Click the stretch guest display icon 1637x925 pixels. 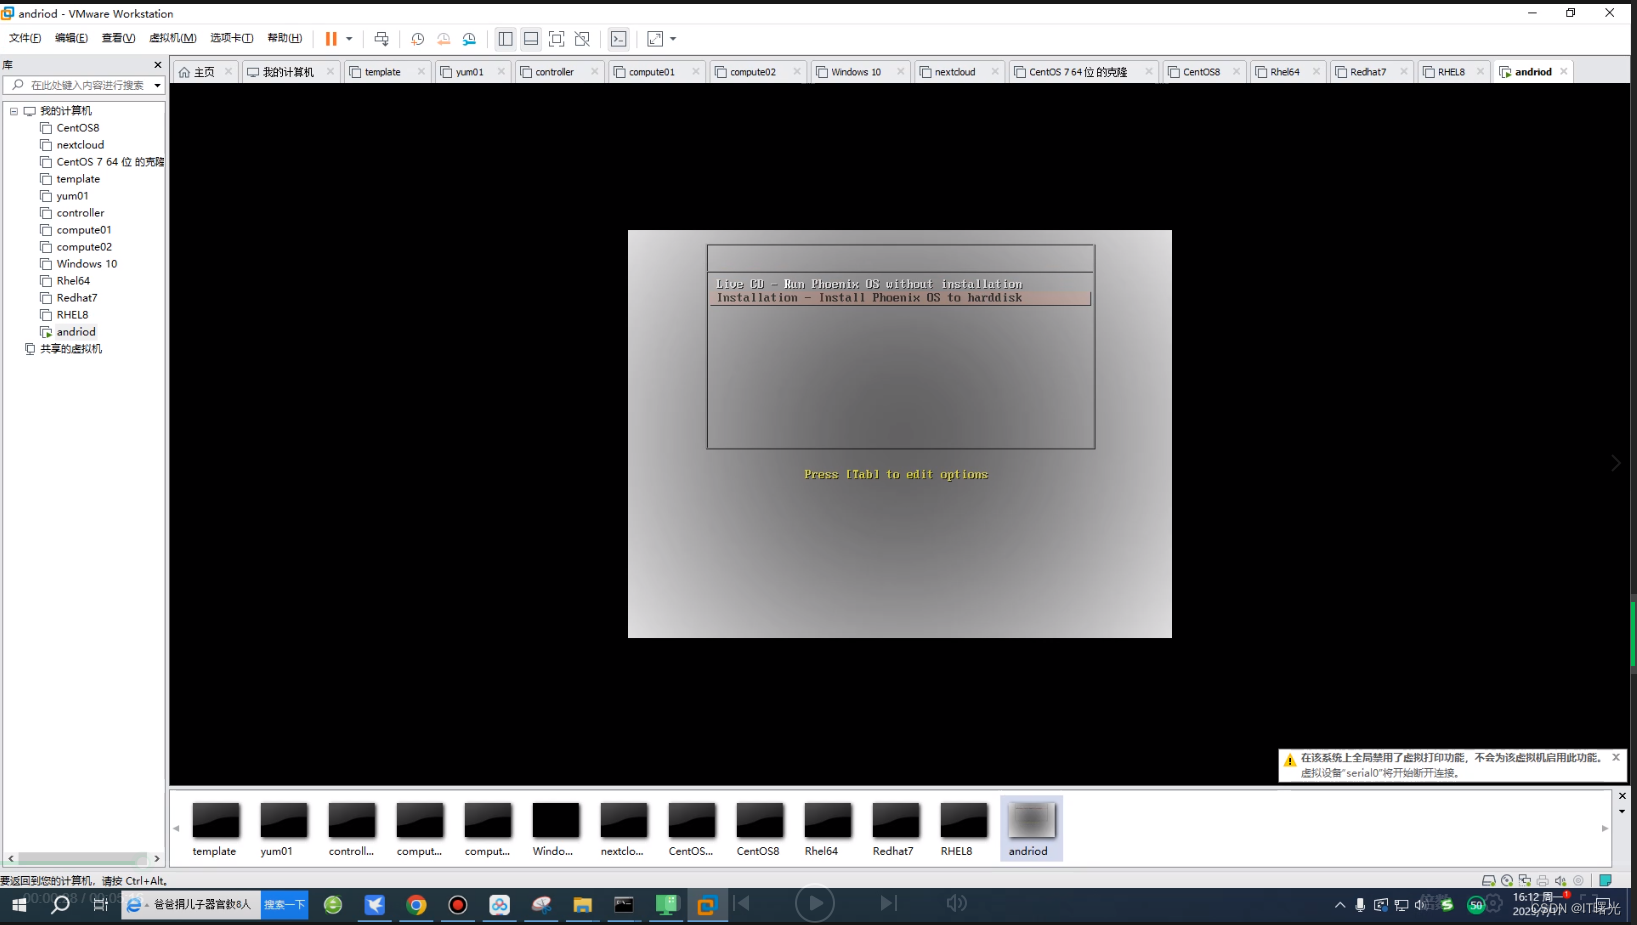[655, 39]
